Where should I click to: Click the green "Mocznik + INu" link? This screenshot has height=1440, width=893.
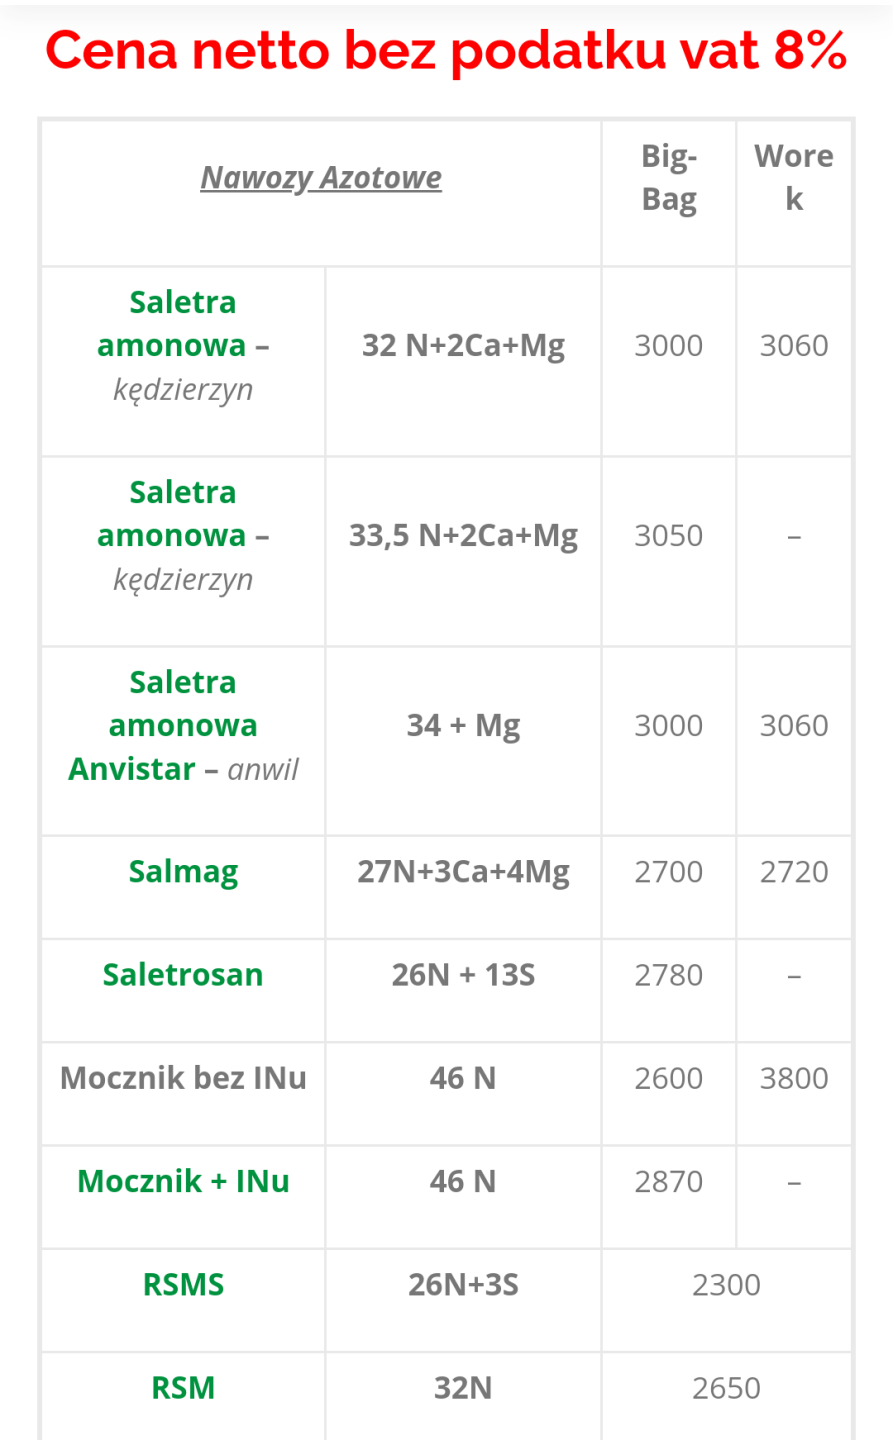[x=183, y=1181]
